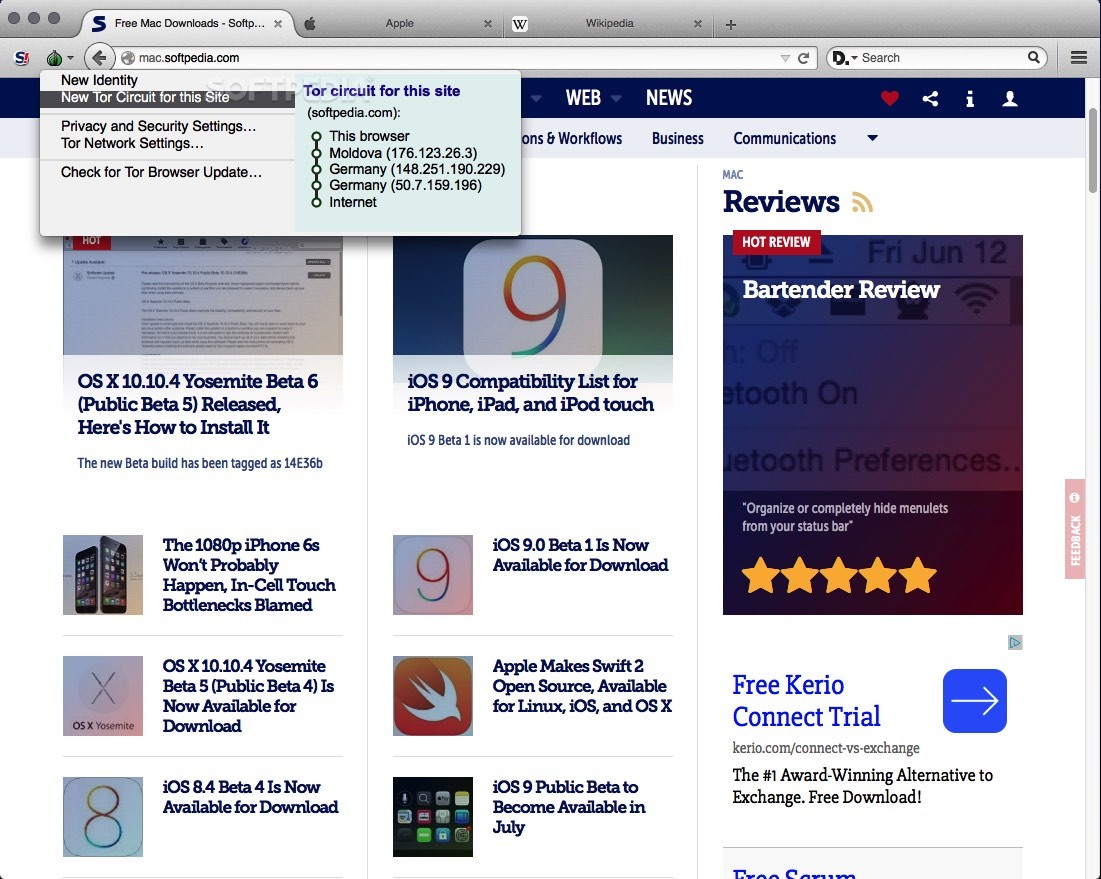1101x879 pixels.
Task: Open iOS 8.4 Beta 4 article link
Action: click(x=250, y=796)
